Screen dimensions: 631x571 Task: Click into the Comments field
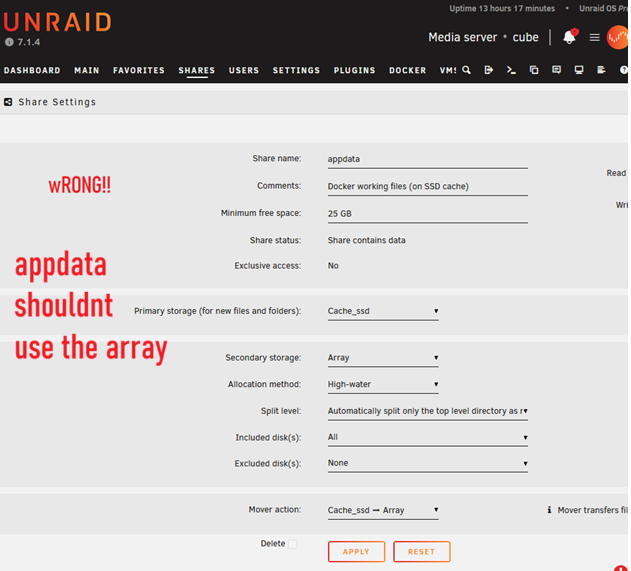[x=428, y=187]
